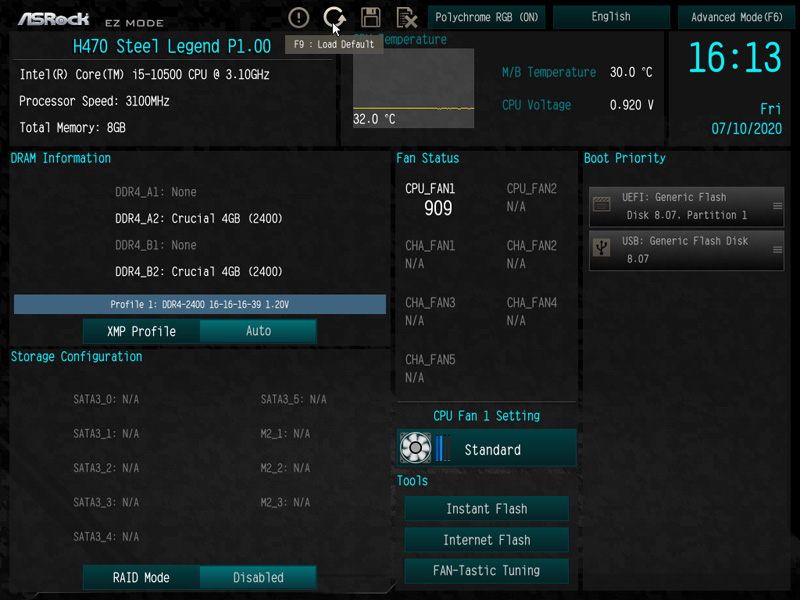Click the CHA_FAN1 N/A reading
This screenshot has height=600, width=800.
click(x=414, y=264)
